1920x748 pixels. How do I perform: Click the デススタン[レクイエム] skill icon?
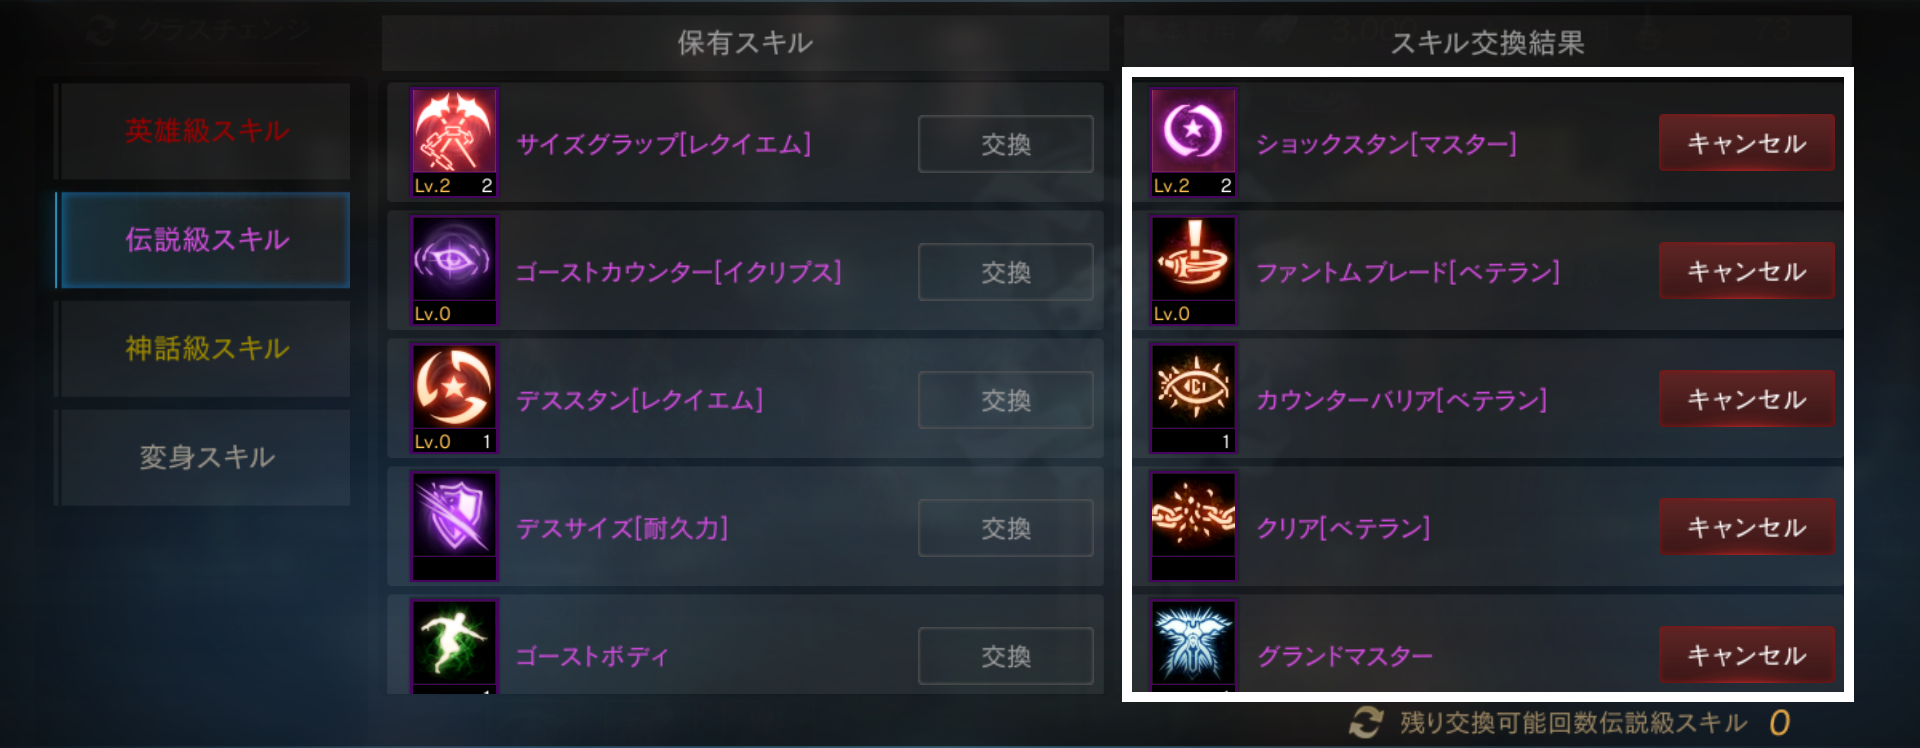(454, 398)
